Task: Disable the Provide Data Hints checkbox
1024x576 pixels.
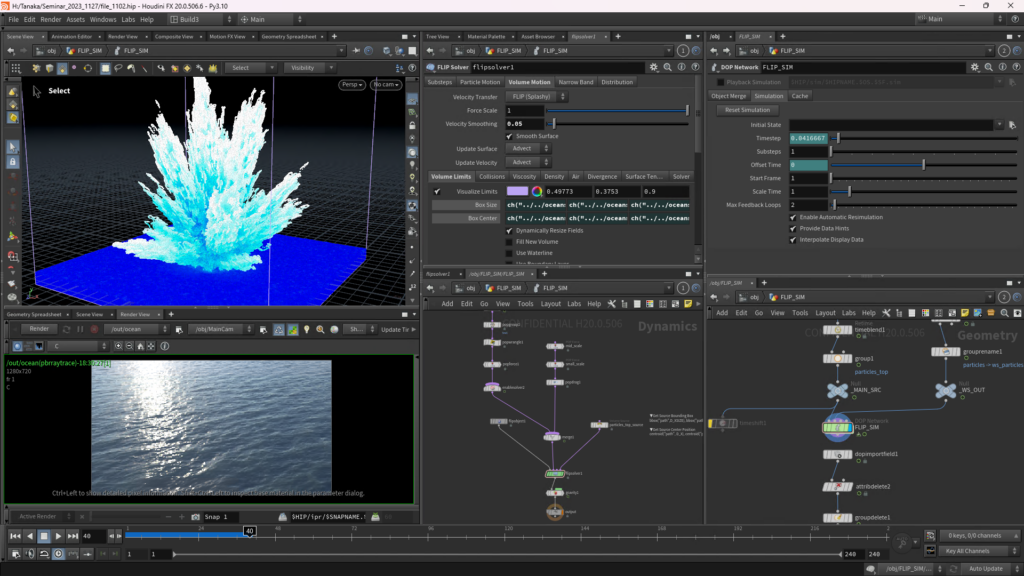Action: [793, 229]
